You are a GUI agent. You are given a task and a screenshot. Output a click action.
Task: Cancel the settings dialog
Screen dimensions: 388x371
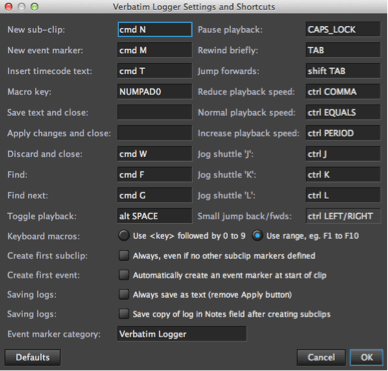tap(321, 357)
